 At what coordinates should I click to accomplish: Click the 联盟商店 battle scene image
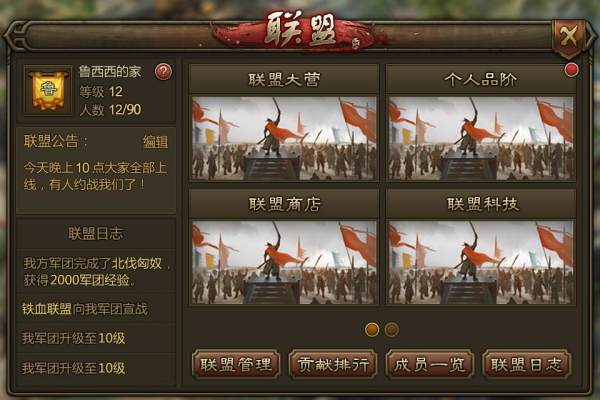click(x=284, y=262)
